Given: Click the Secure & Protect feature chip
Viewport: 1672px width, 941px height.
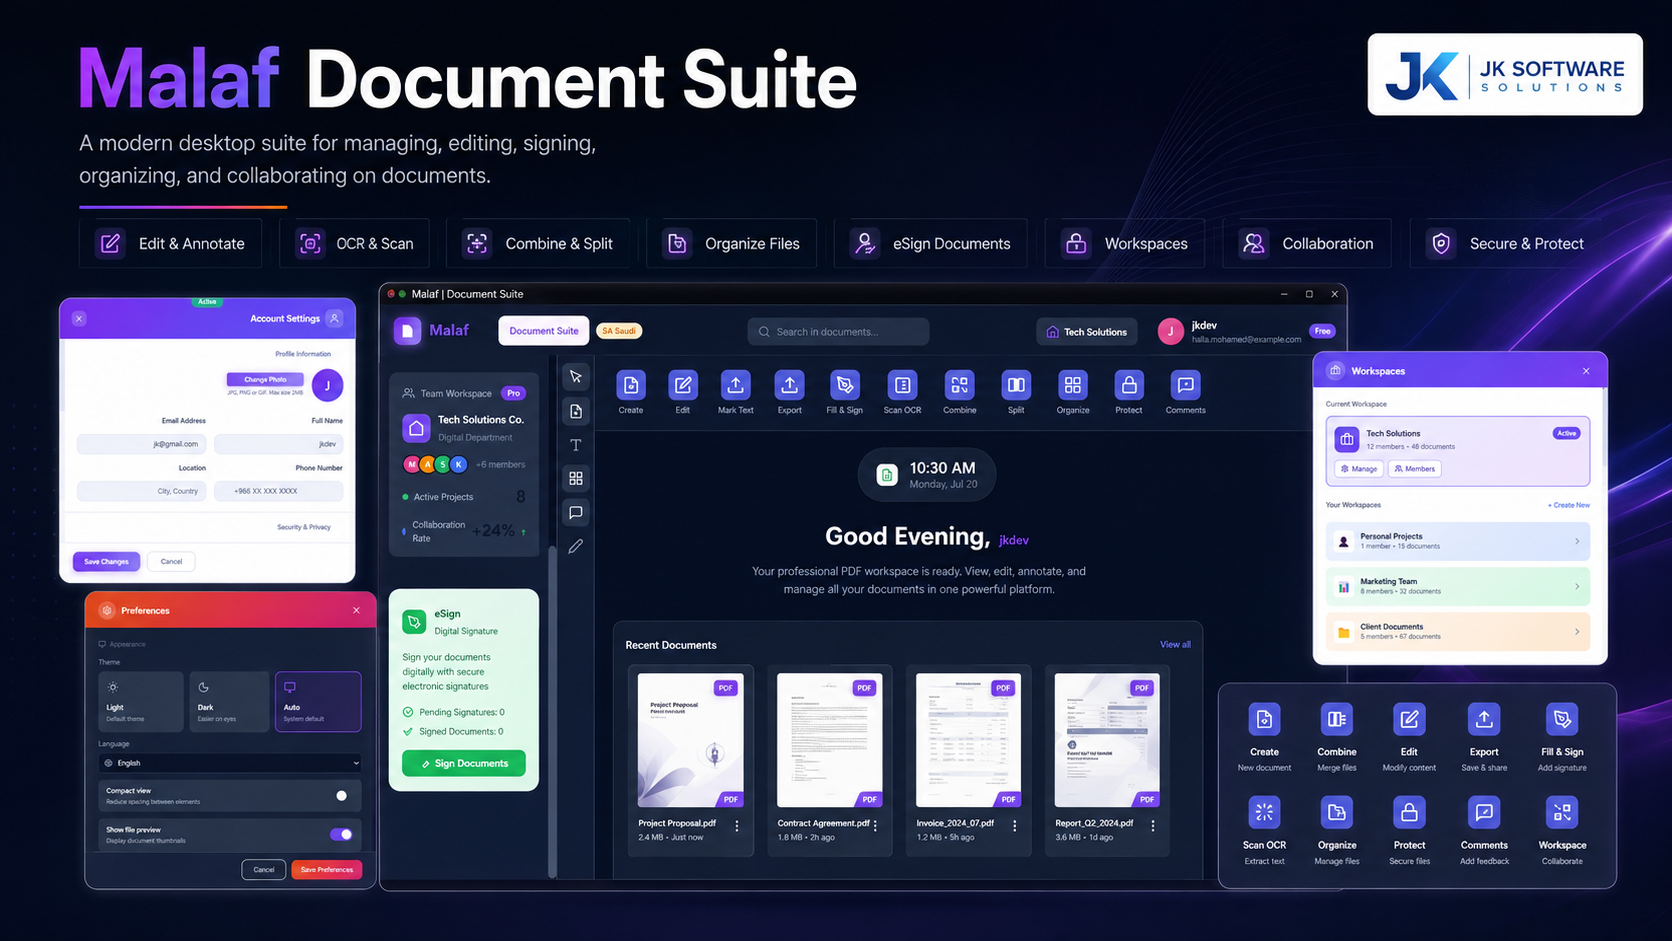Looking at the screenshot, I should pos(1506,243).
